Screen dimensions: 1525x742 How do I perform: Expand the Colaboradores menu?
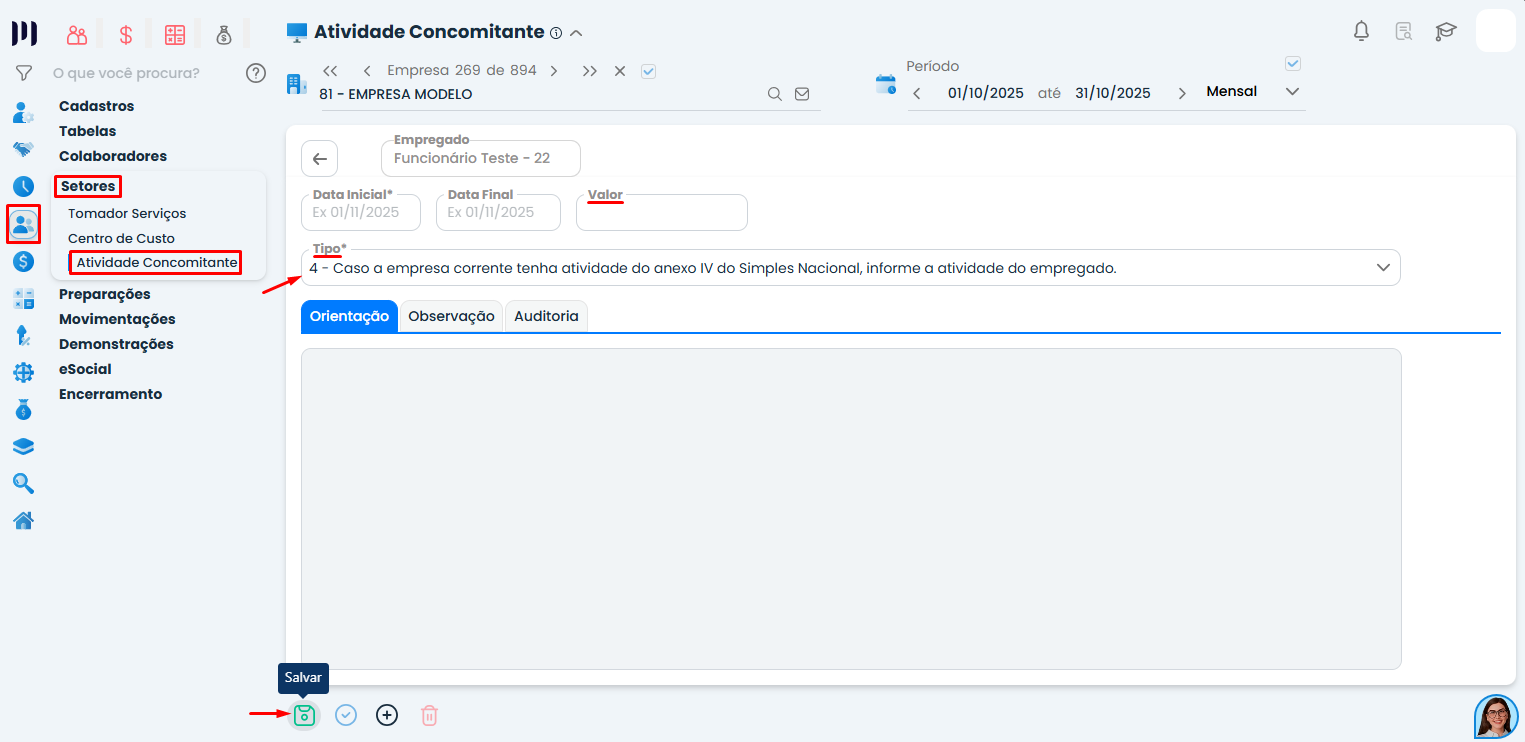(113, 156)
